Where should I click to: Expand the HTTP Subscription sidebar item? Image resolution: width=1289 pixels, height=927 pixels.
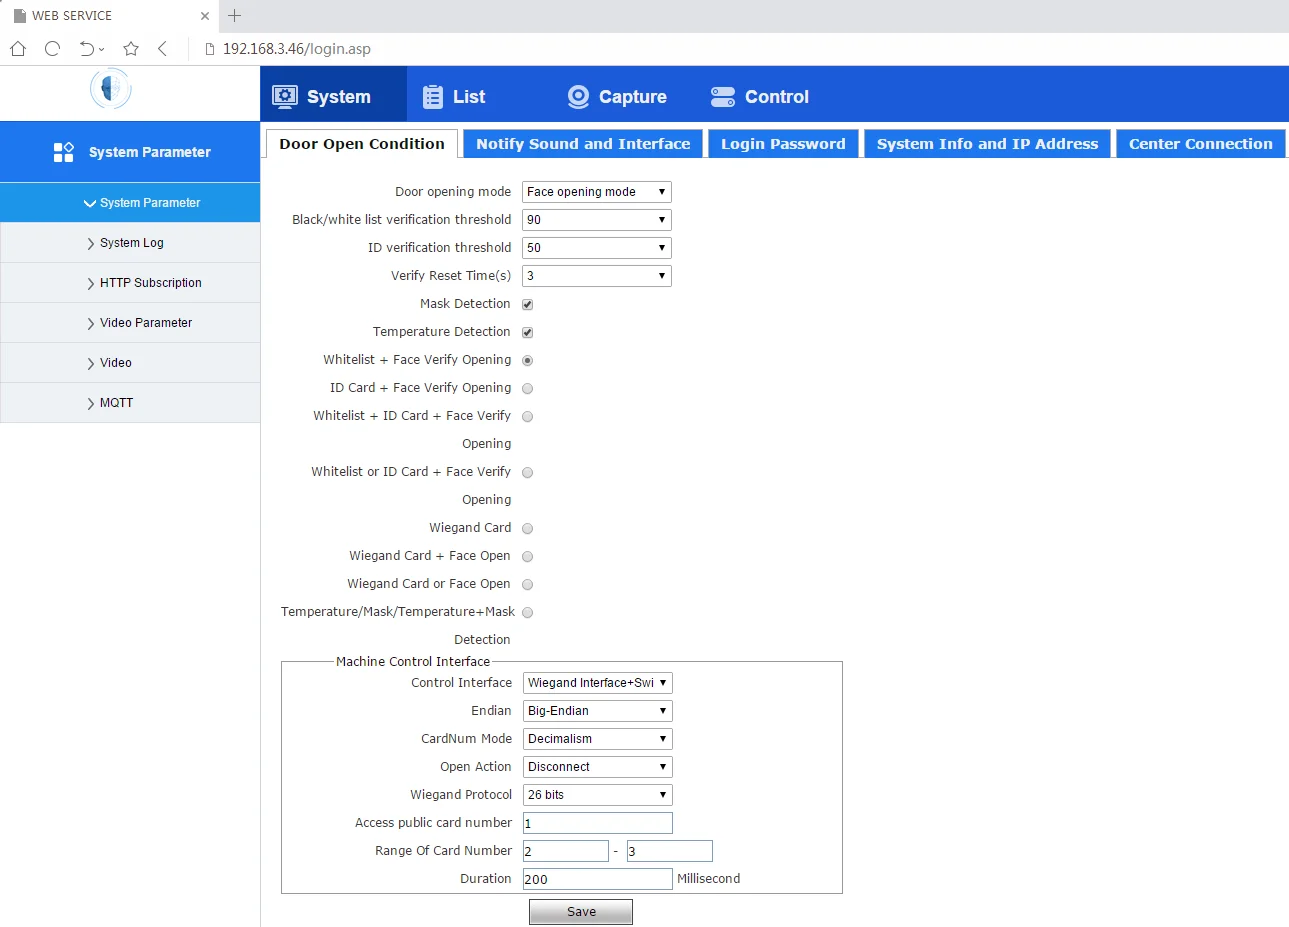pyautogui.click(x=150, y=283)
